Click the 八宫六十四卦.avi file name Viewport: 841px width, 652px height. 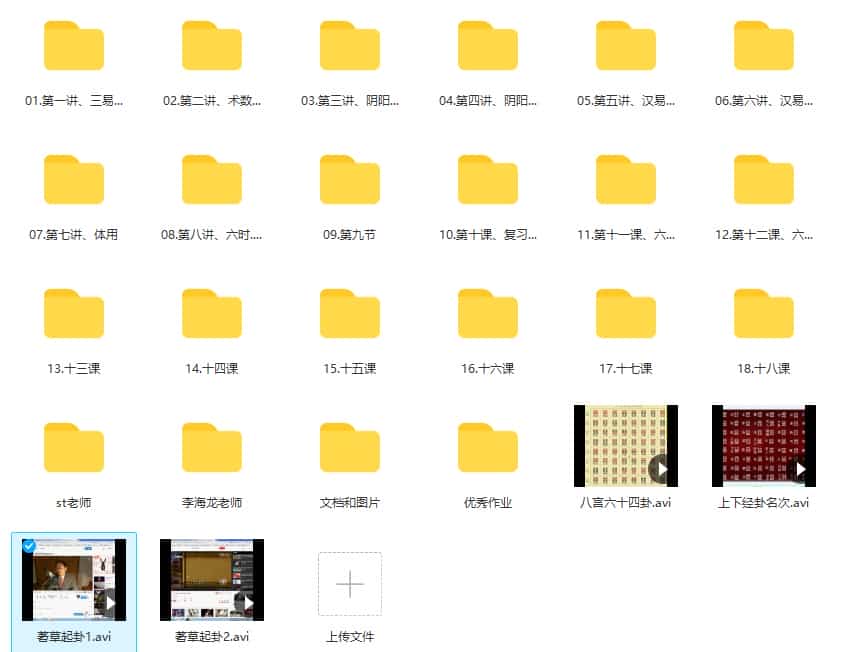tap(625, 501)
